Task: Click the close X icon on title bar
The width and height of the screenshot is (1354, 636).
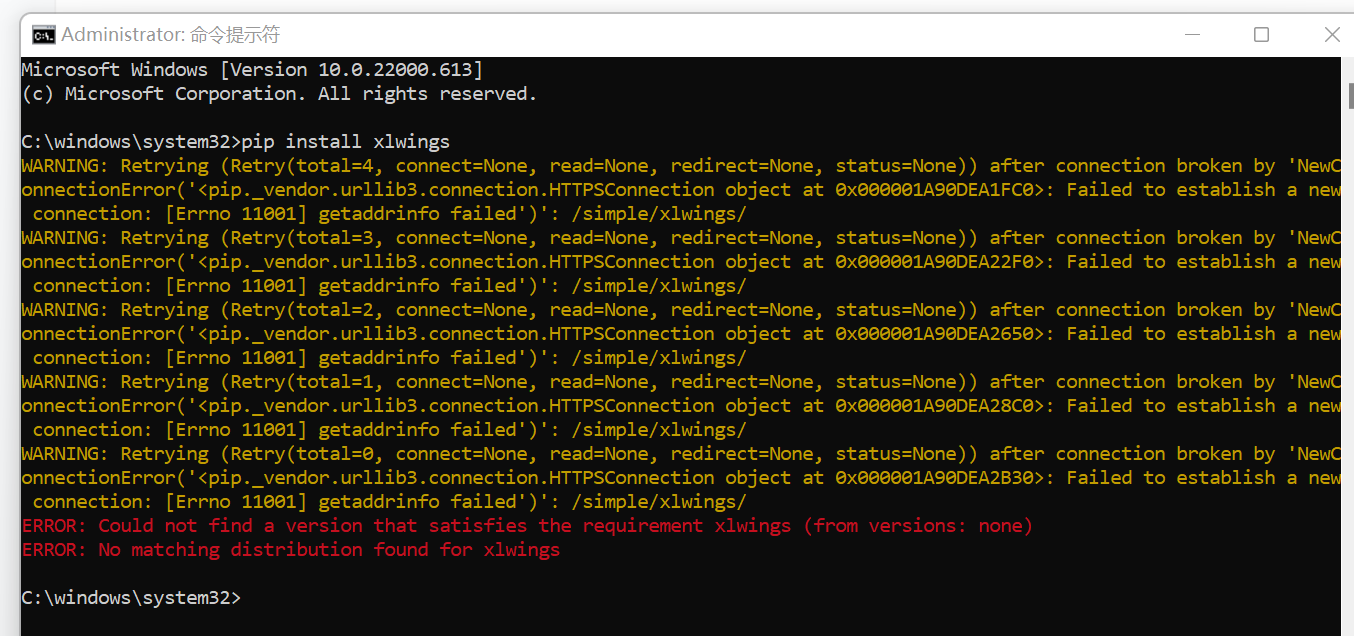Action: point(1332,33)
